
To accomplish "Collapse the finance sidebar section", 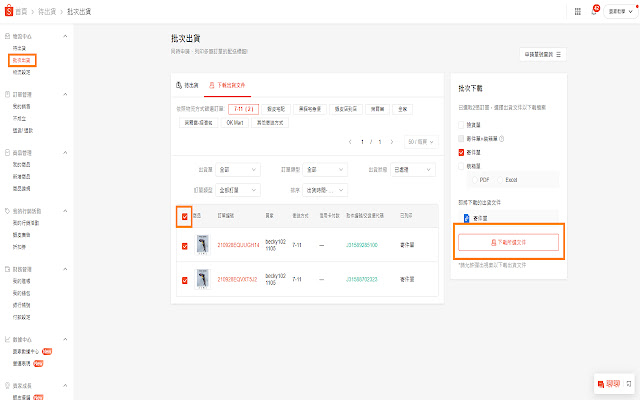I will (65, 269).
